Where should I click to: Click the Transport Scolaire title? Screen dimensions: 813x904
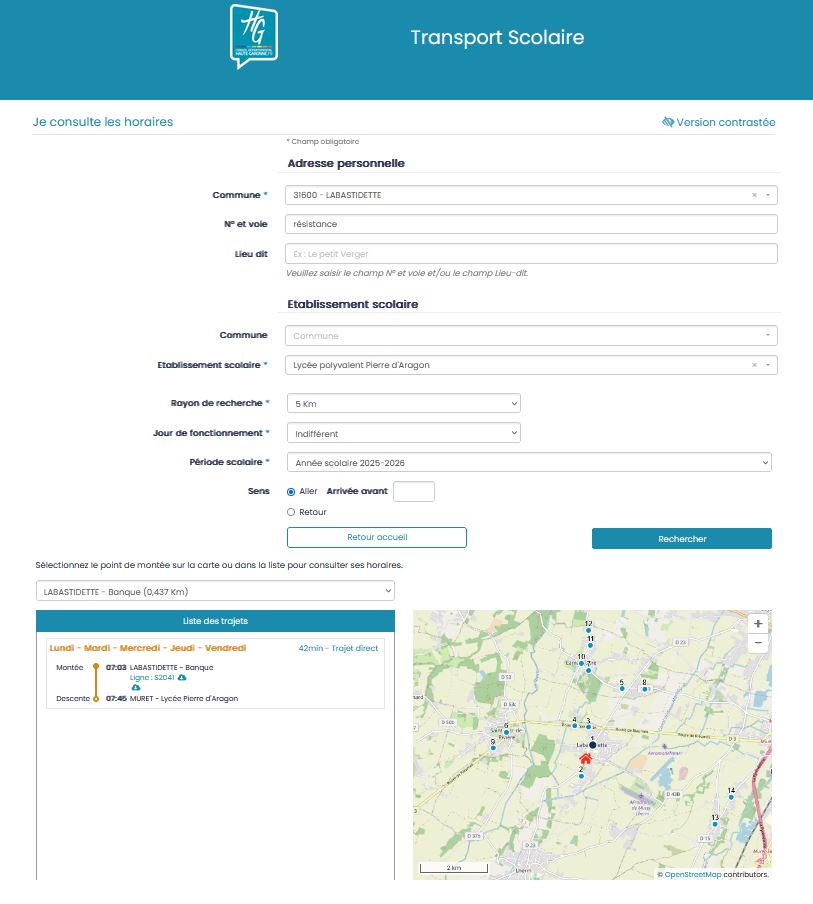tap(497, 37)
